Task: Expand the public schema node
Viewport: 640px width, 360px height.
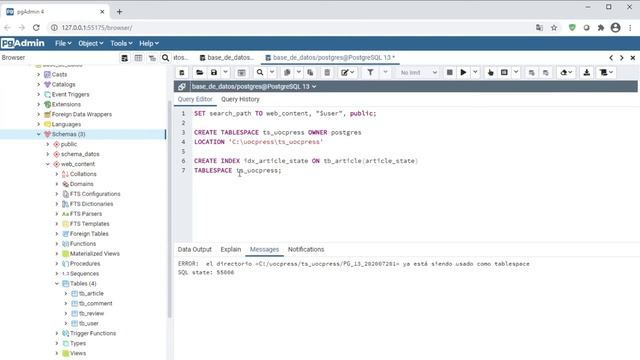Action: tap(48, 144)
